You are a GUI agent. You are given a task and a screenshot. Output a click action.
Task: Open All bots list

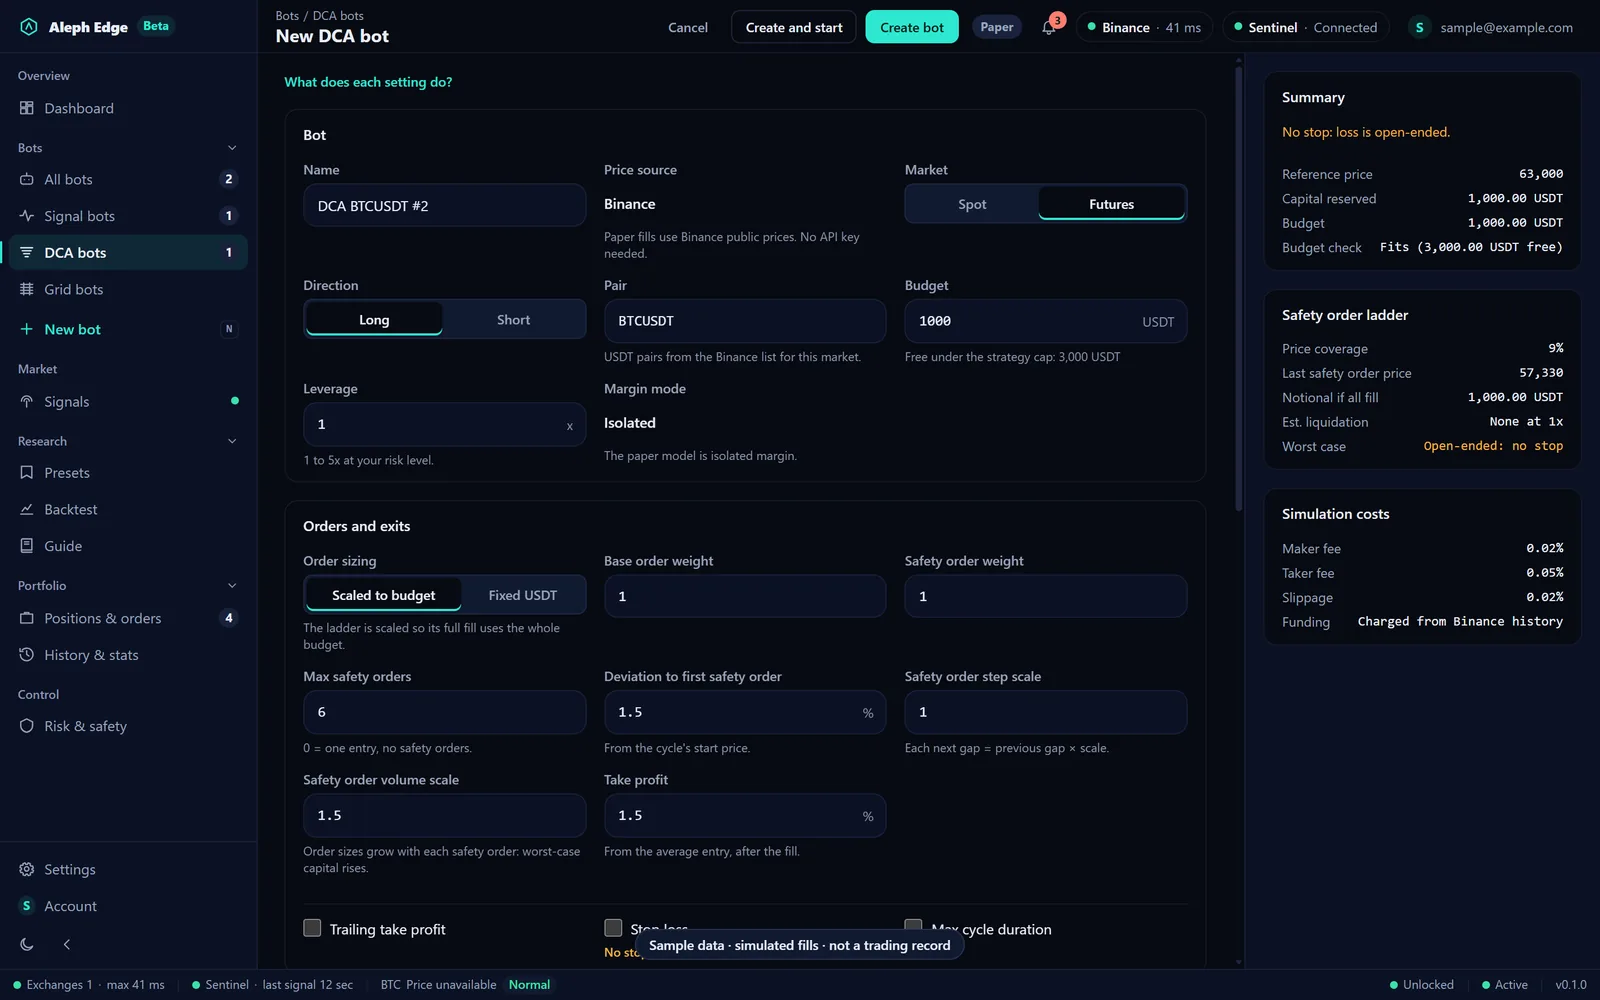tap(128, 180)
